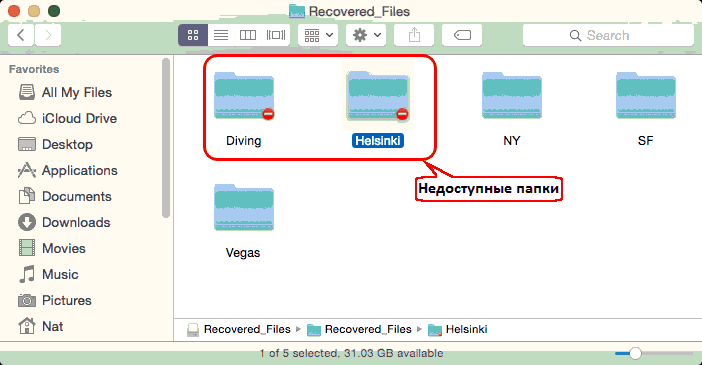Adjust the icon size slider
This screenshot has width=702, height=365.
[635, 353]
